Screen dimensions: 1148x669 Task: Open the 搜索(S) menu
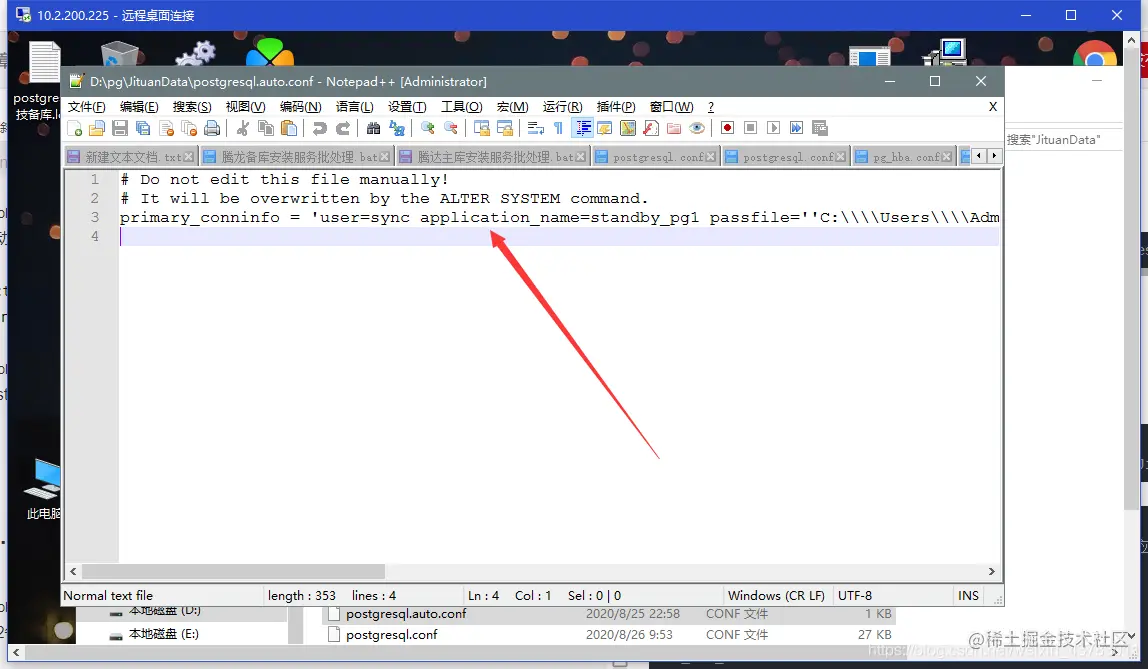pos(192,107)
